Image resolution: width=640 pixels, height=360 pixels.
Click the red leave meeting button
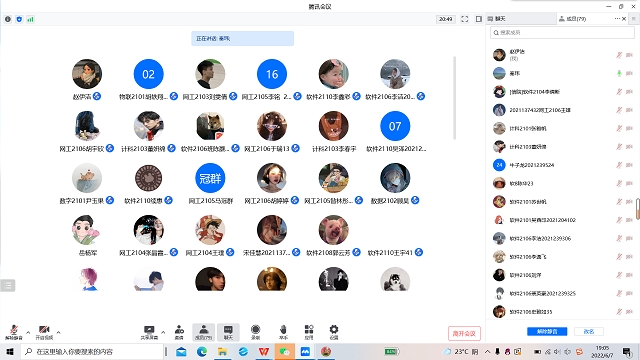point(464,333)
